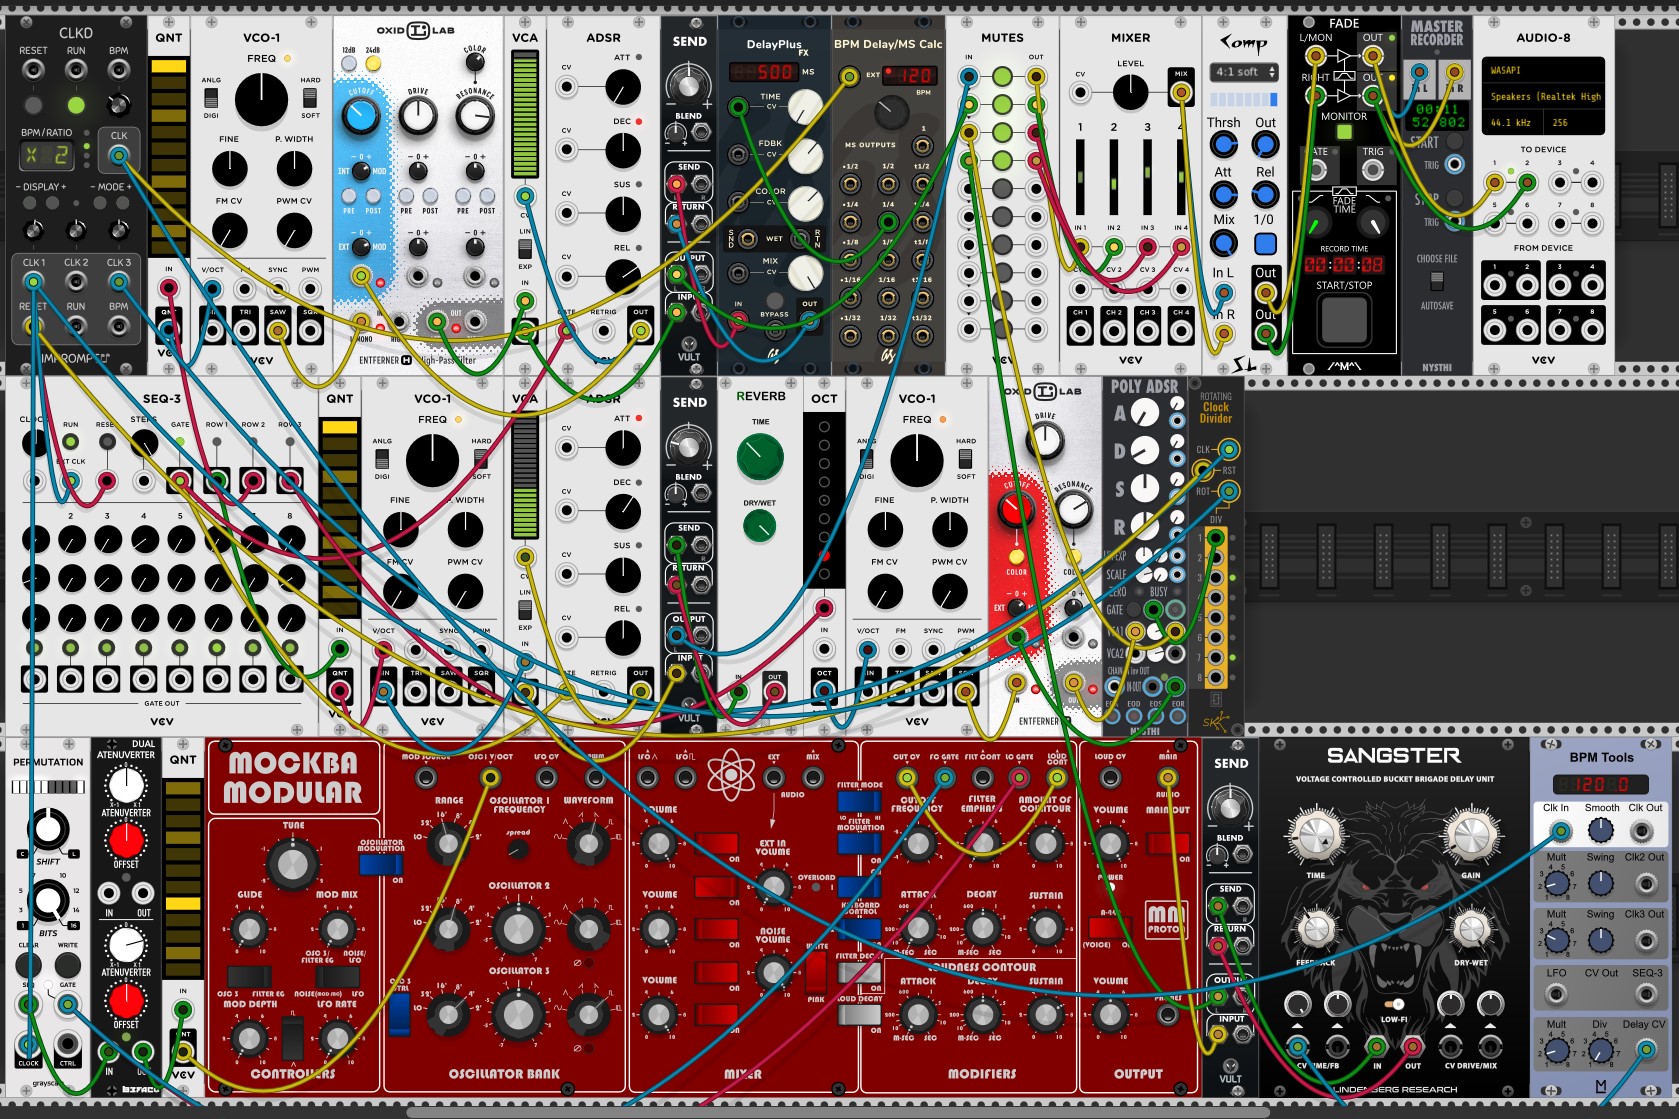Click the Thrsh knob on Comp
This screenshot has width=1679, height=1119.
coord(1223,144)
